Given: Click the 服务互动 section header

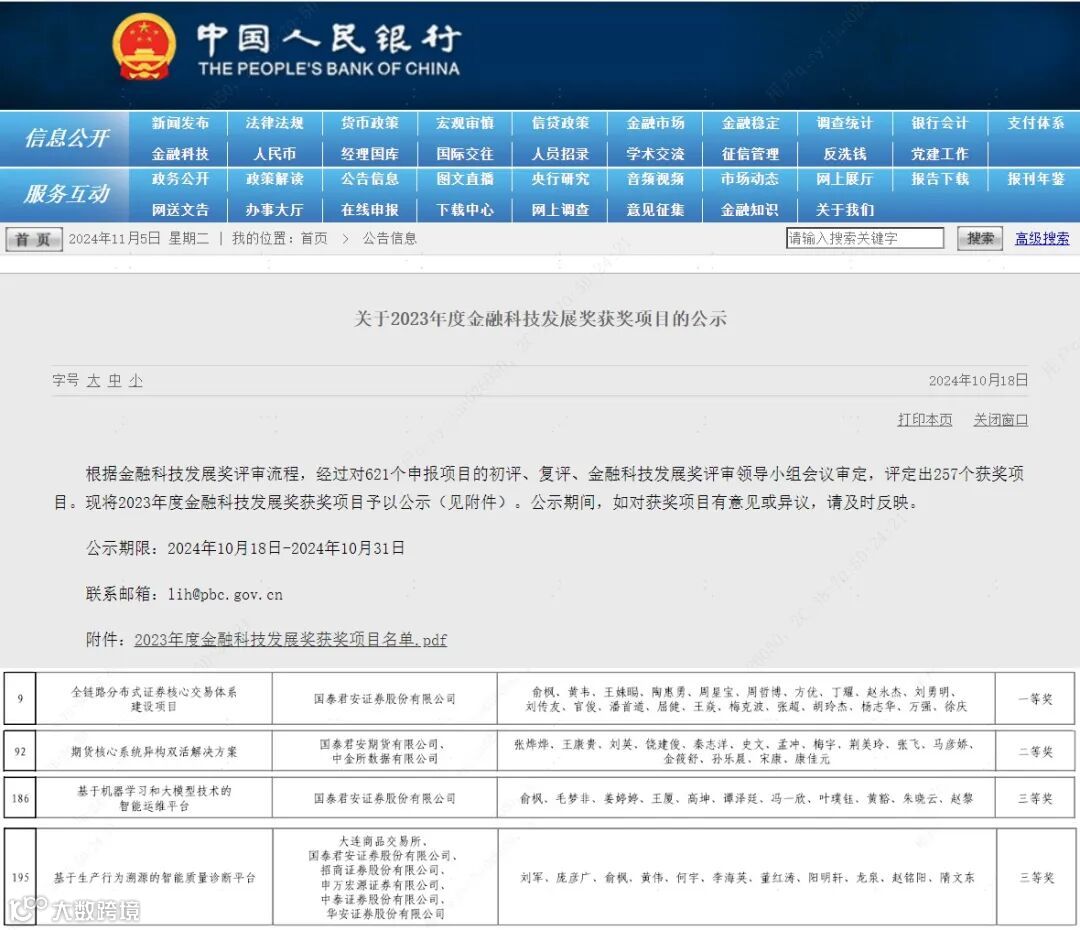Looking at the screenshot, I should click(66, 194).
